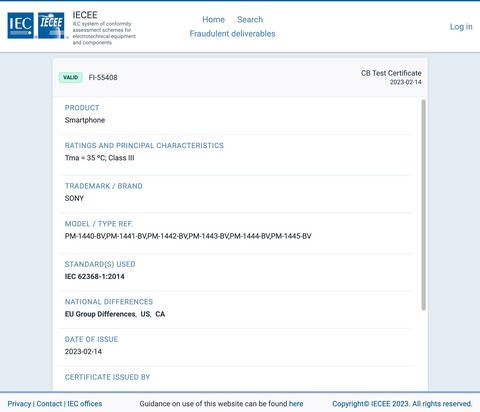Click the IEC 62368-1:2014 standard text
This screenshot has height=412, width=480.
95,276
